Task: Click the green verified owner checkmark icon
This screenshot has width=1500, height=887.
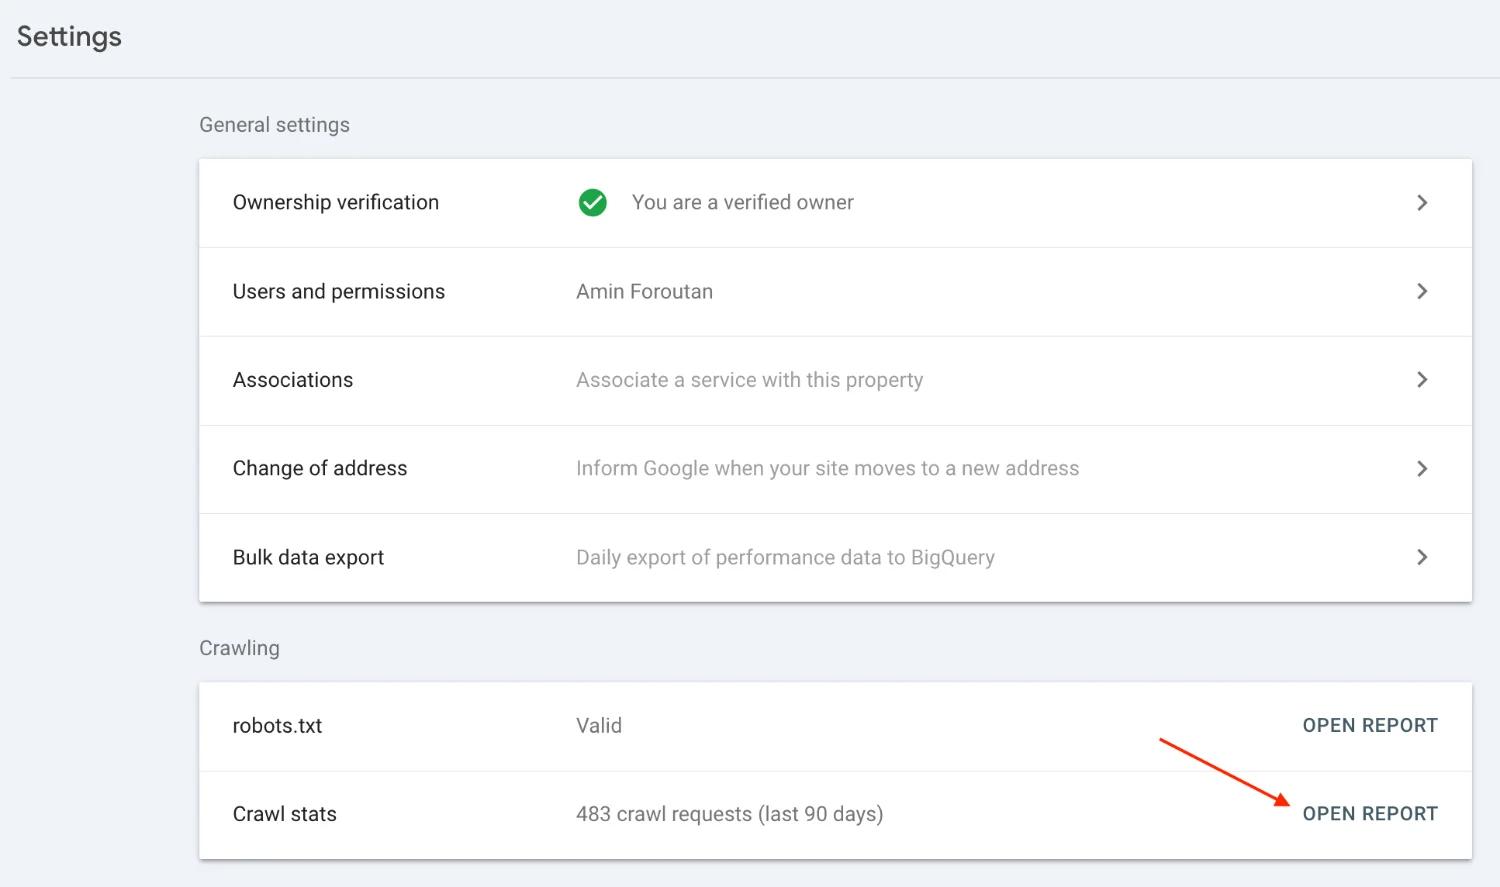Action: point(592,203)
